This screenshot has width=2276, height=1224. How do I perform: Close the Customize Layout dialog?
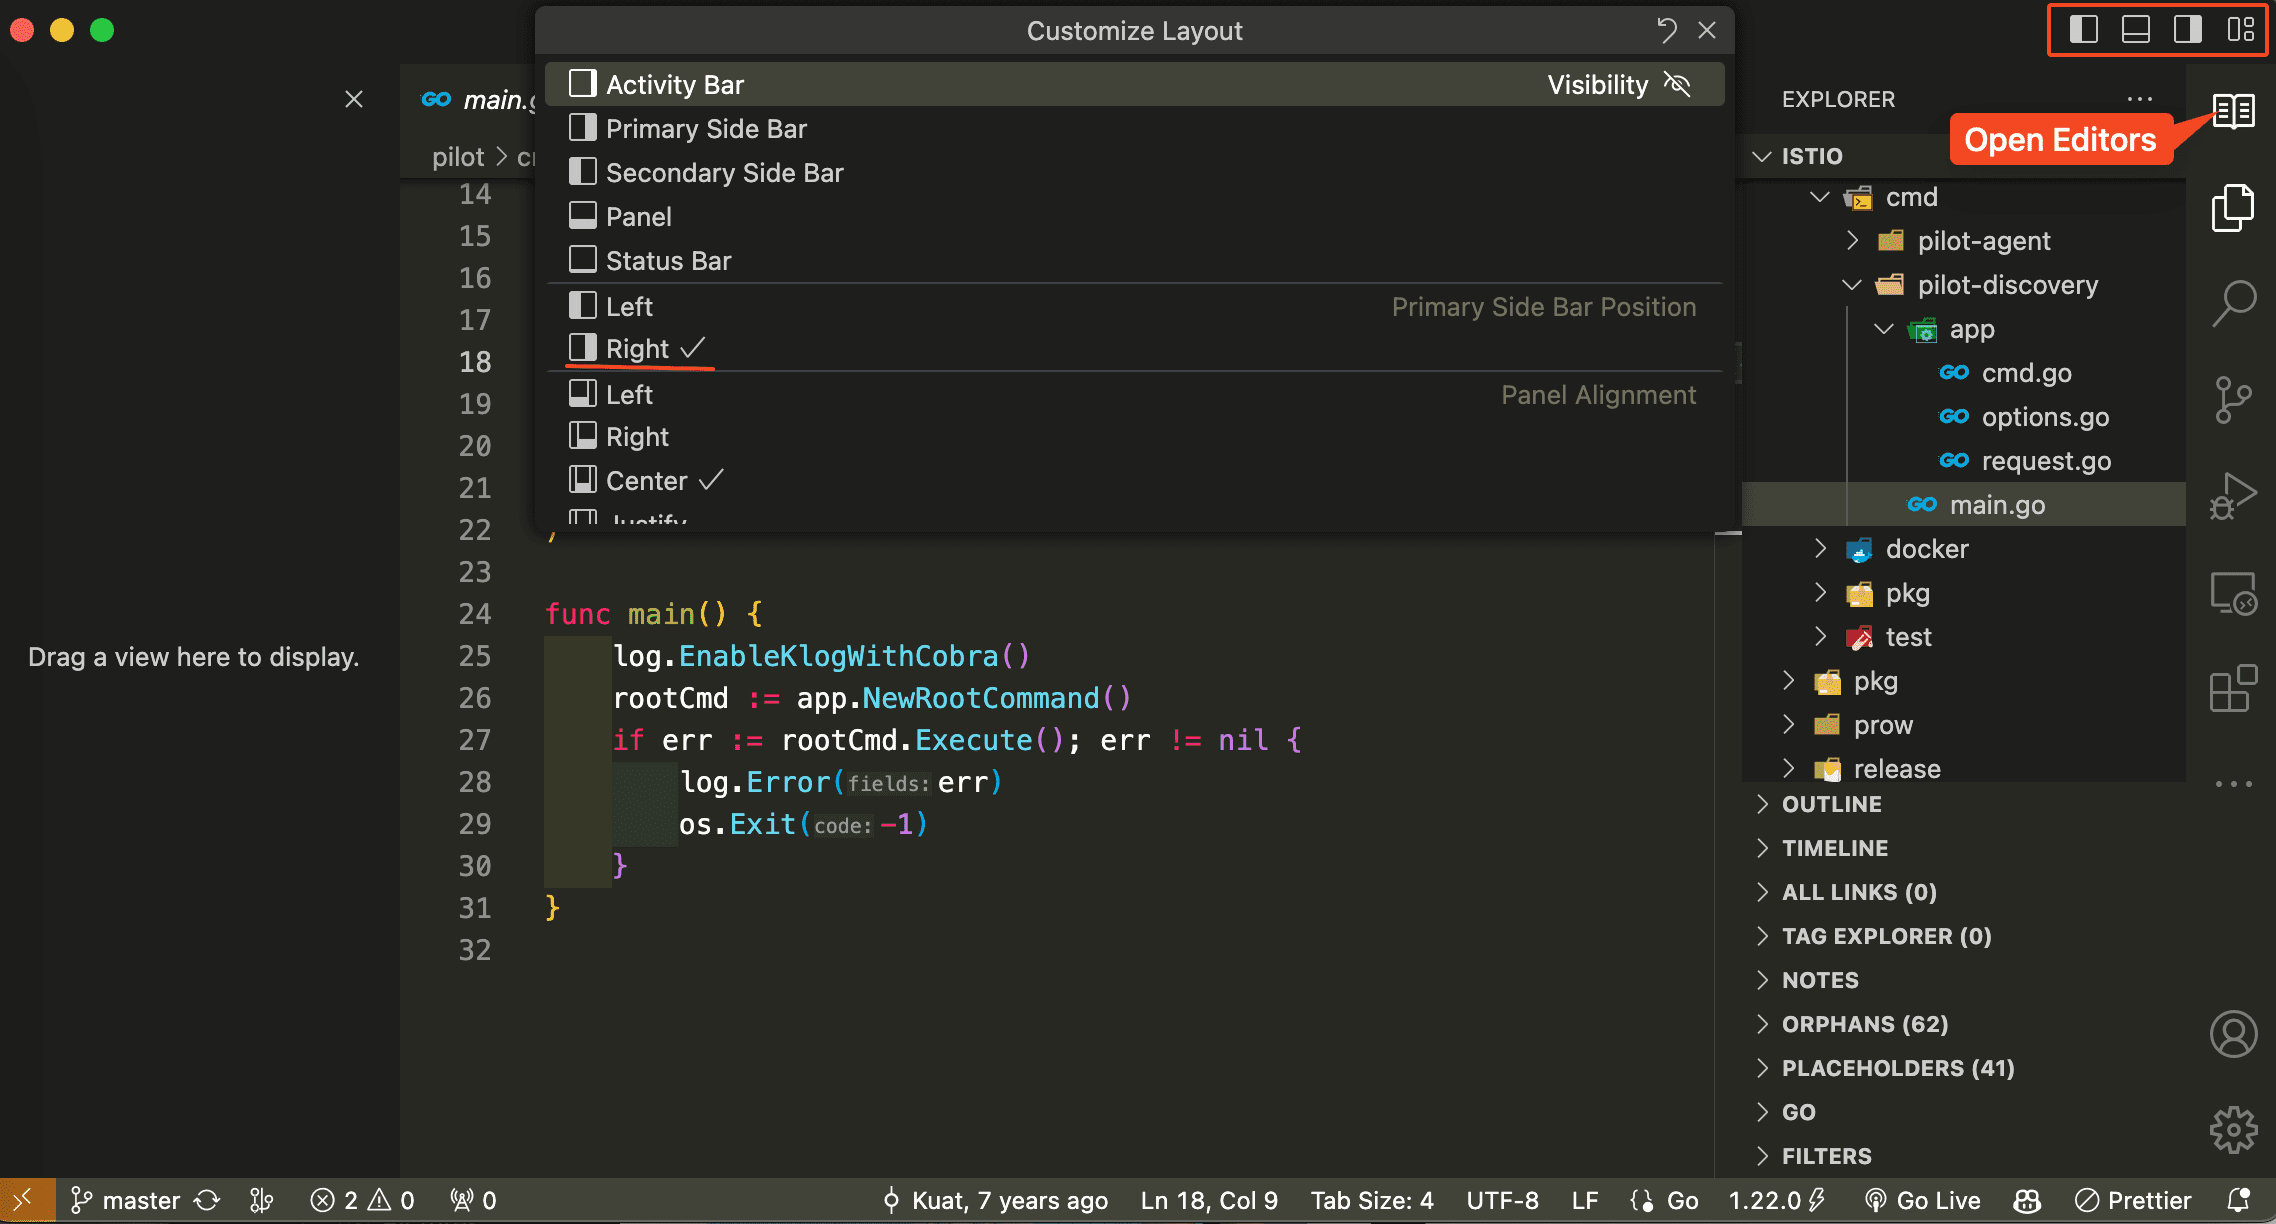tap(1707, 31)
